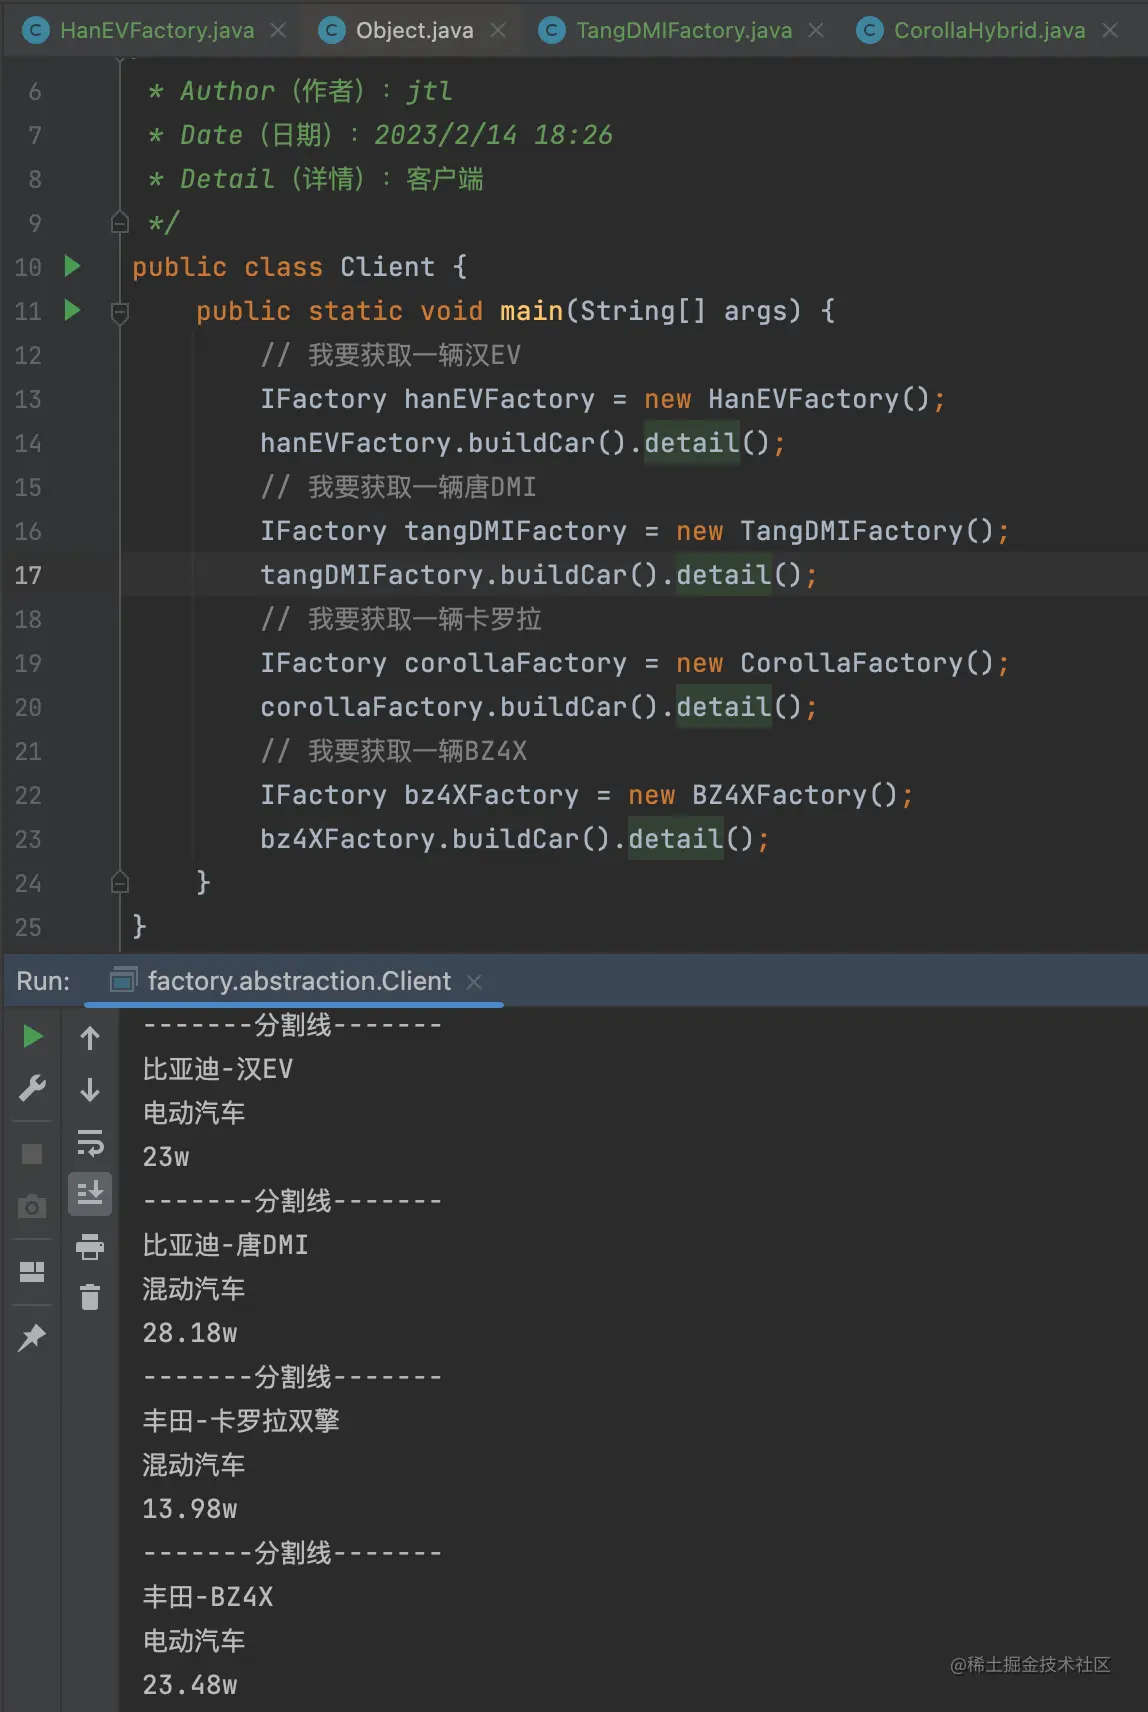Click console output line 丰田-BZ4X
Viewport: 1148px width, 1712px height.
click(208, 1597)
